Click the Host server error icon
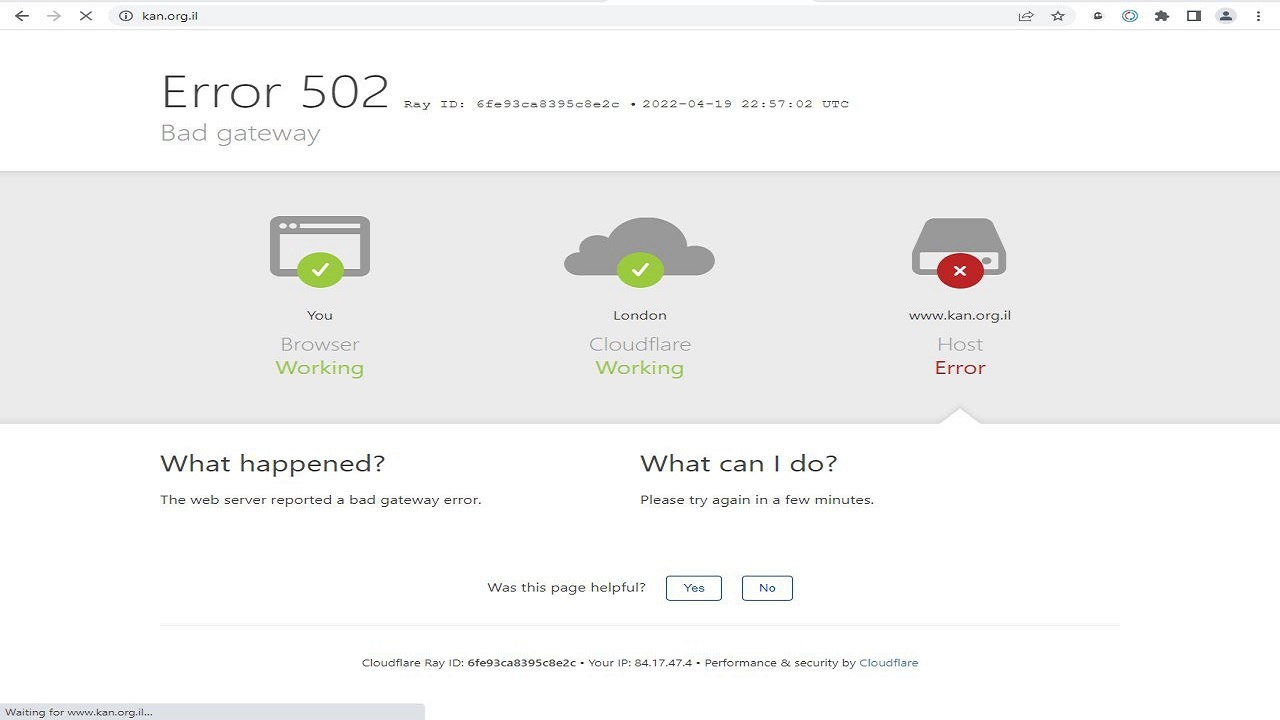 click(x=959, y=250)
